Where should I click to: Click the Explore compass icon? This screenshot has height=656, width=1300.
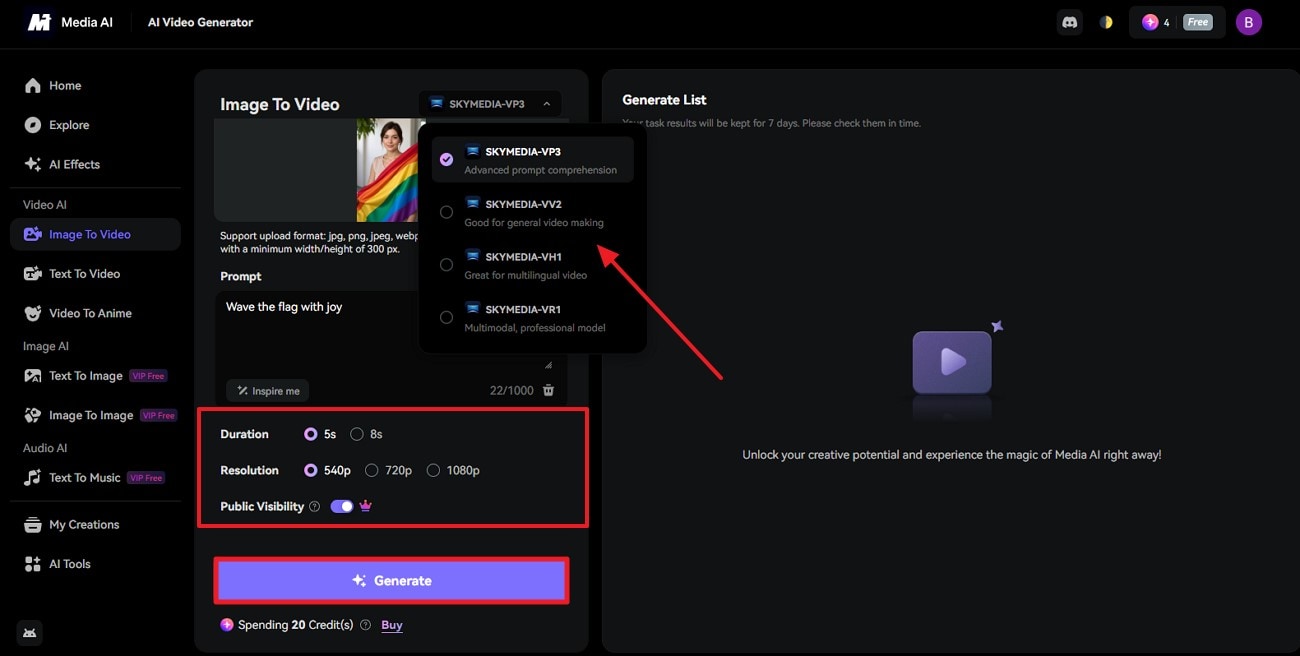point(33,125)
